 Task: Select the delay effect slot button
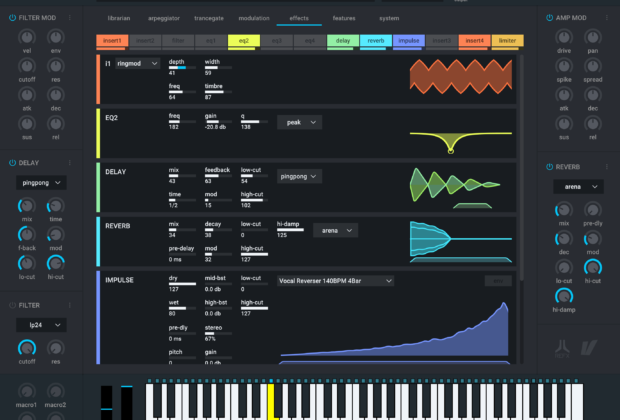343,41
